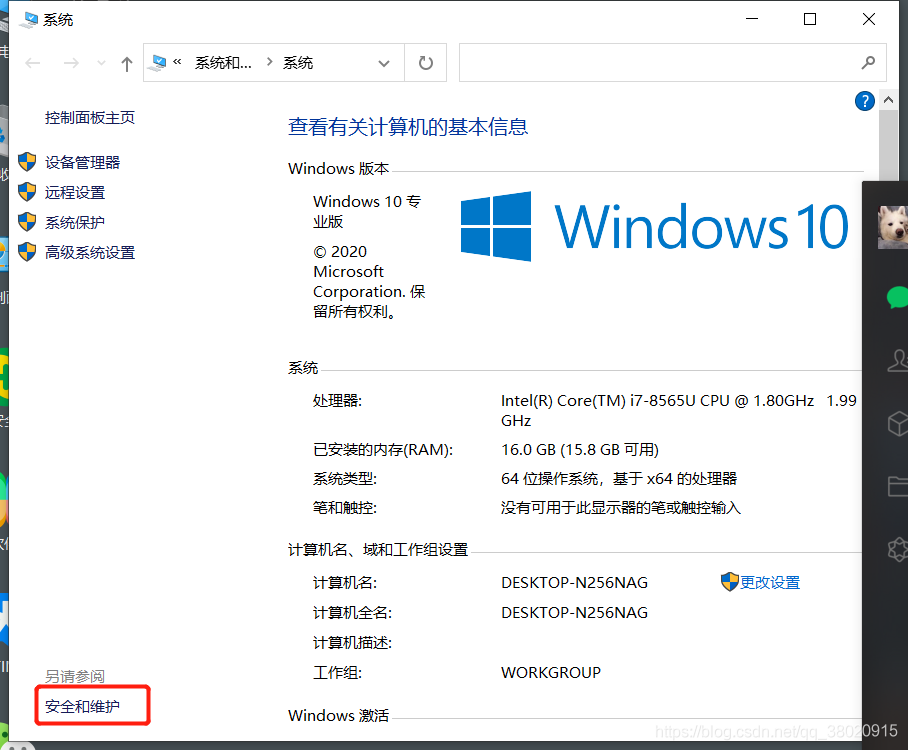The width and height of the screenshot is (908, 750).
Task: Open 设备管理器 link
Action: (x=82, y=162)
